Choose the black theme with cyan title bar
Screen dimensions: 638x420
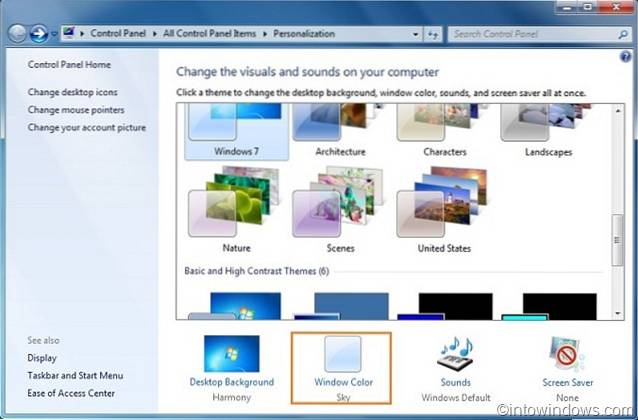point(549,306)
